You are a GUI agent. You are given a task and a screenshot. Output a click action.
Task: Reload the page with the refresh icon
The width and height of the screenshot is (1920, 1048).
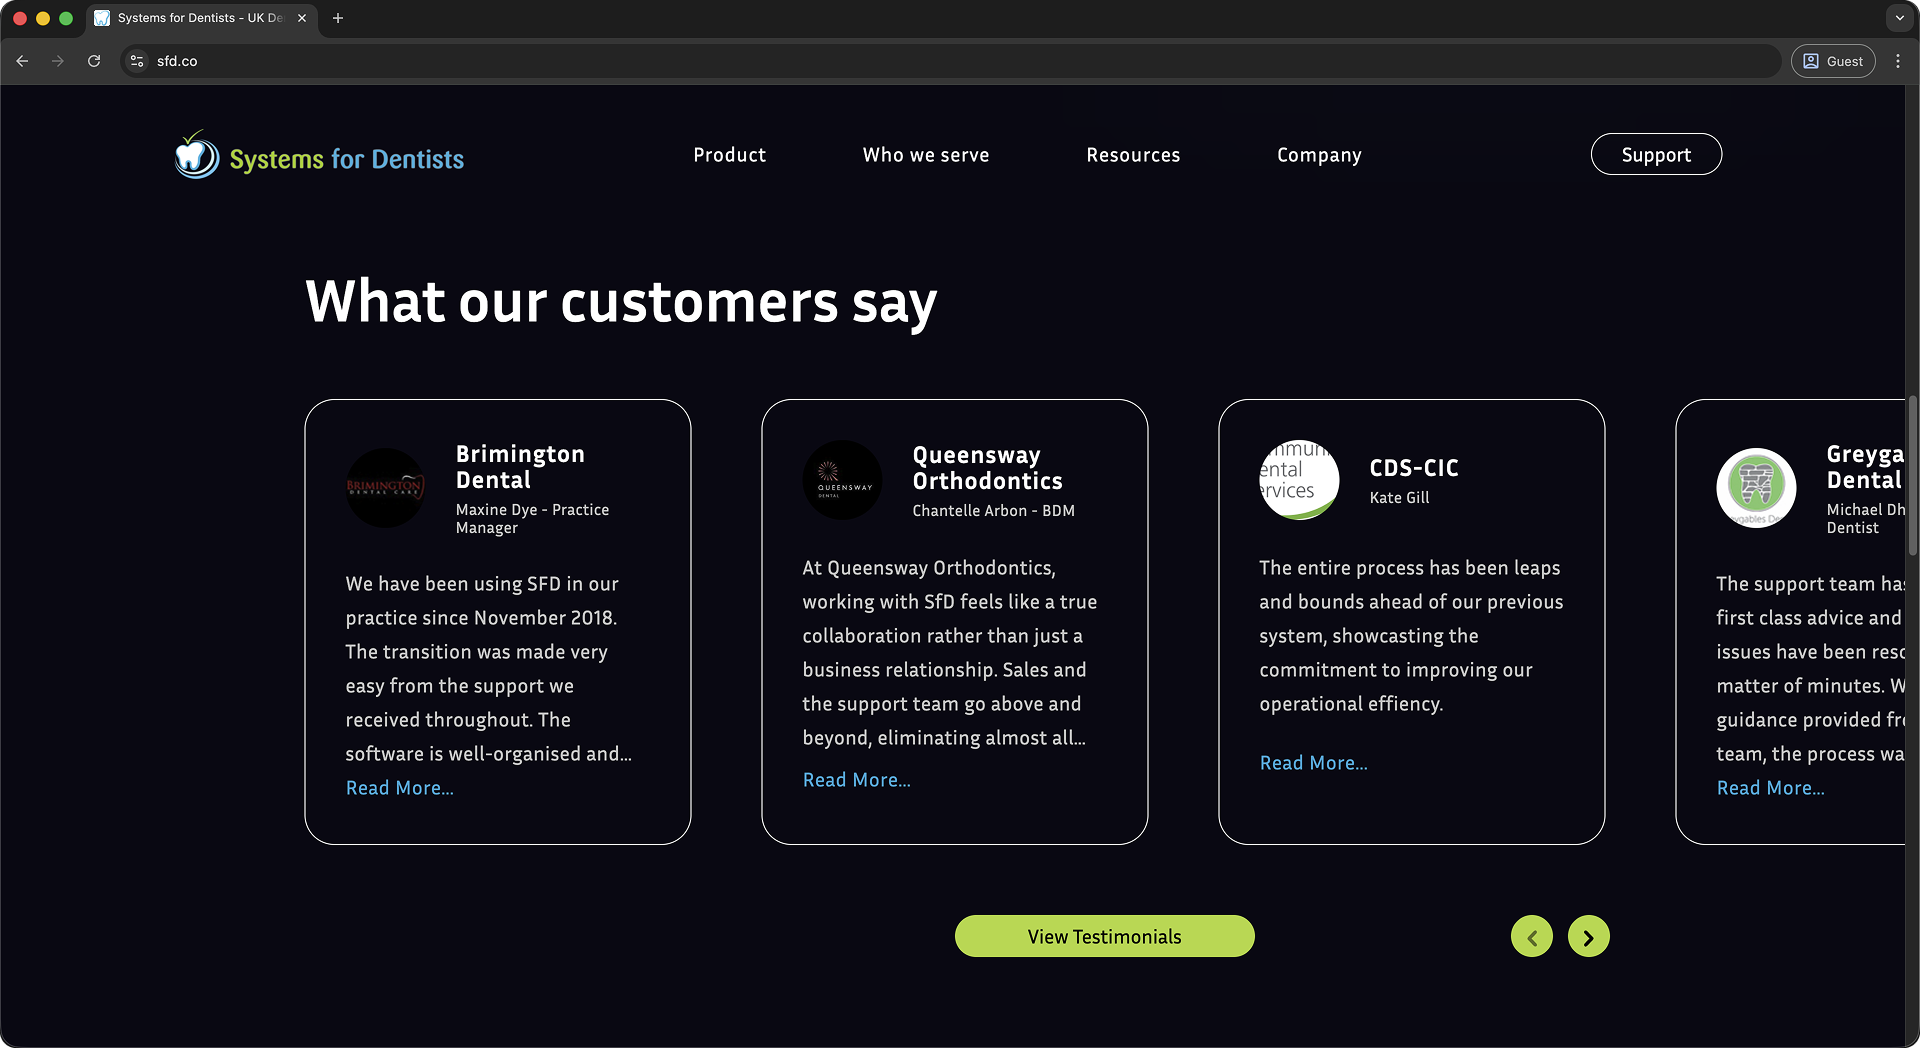click(94, 61)
